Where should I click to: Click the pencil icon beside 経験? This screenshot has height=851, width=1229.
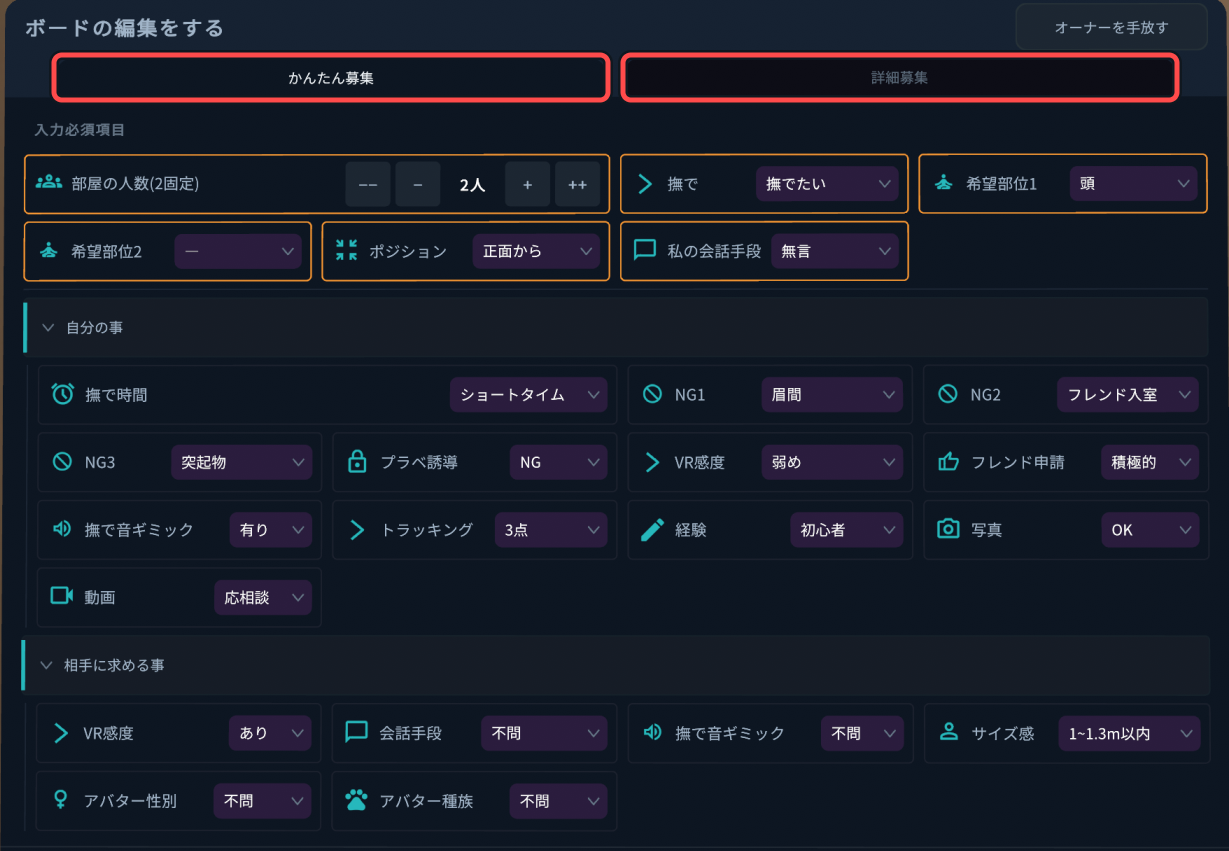(x=652, y=530)
